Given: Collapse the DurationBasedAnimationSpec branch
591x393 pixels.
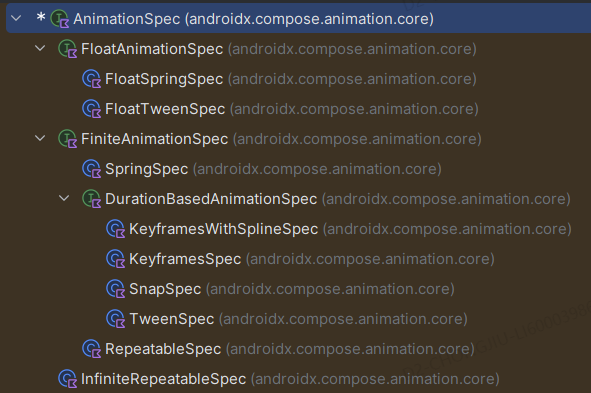Looking at the screenshot, I should coord(64,198).
